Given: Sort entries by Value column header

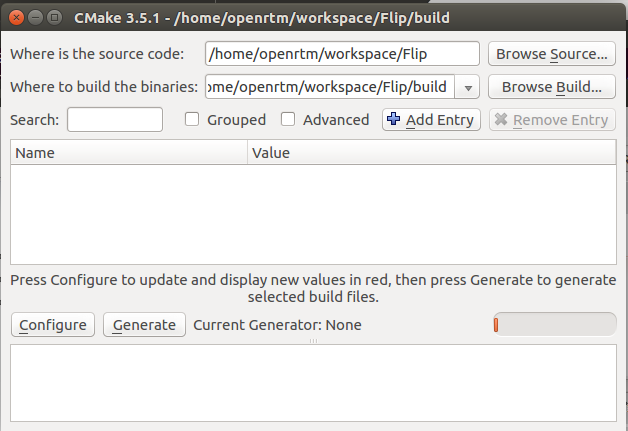Looking at the screenshot, I should [x=432, y=153].
